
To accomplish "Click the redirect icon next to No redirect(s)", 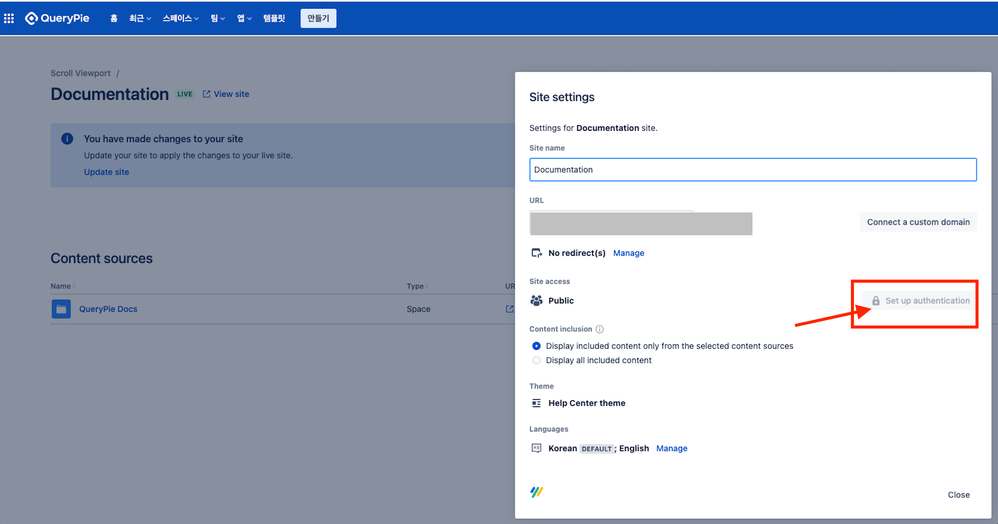I will pyautogui.click(x=537, y=253).
